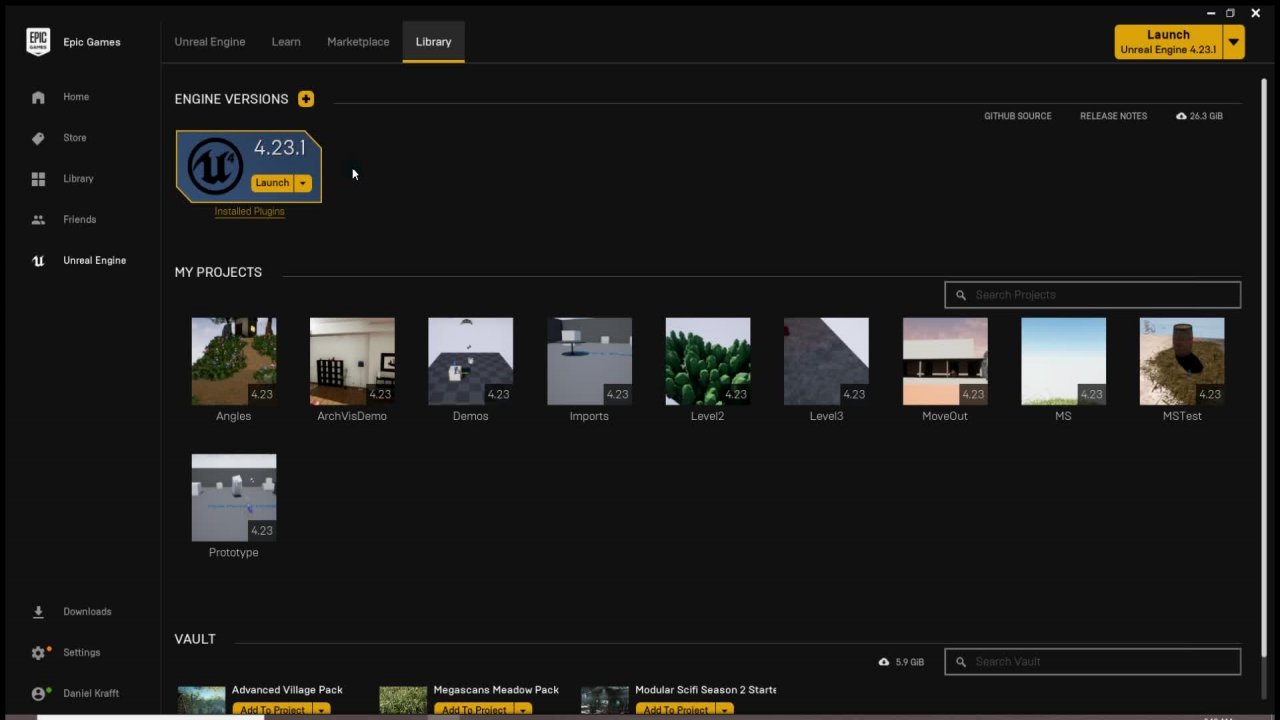Click the ENGINE VERSIONS heading
Screen dimensions: 1280x720
[231, 99]
